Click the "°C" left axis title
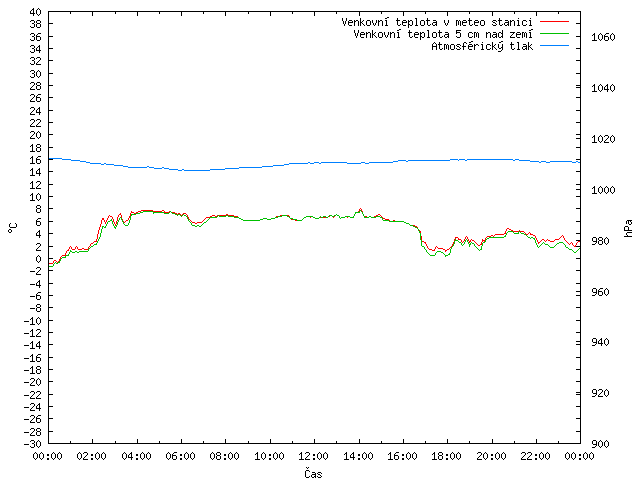Viewport: 640px width, 480px height. [13, 228]
